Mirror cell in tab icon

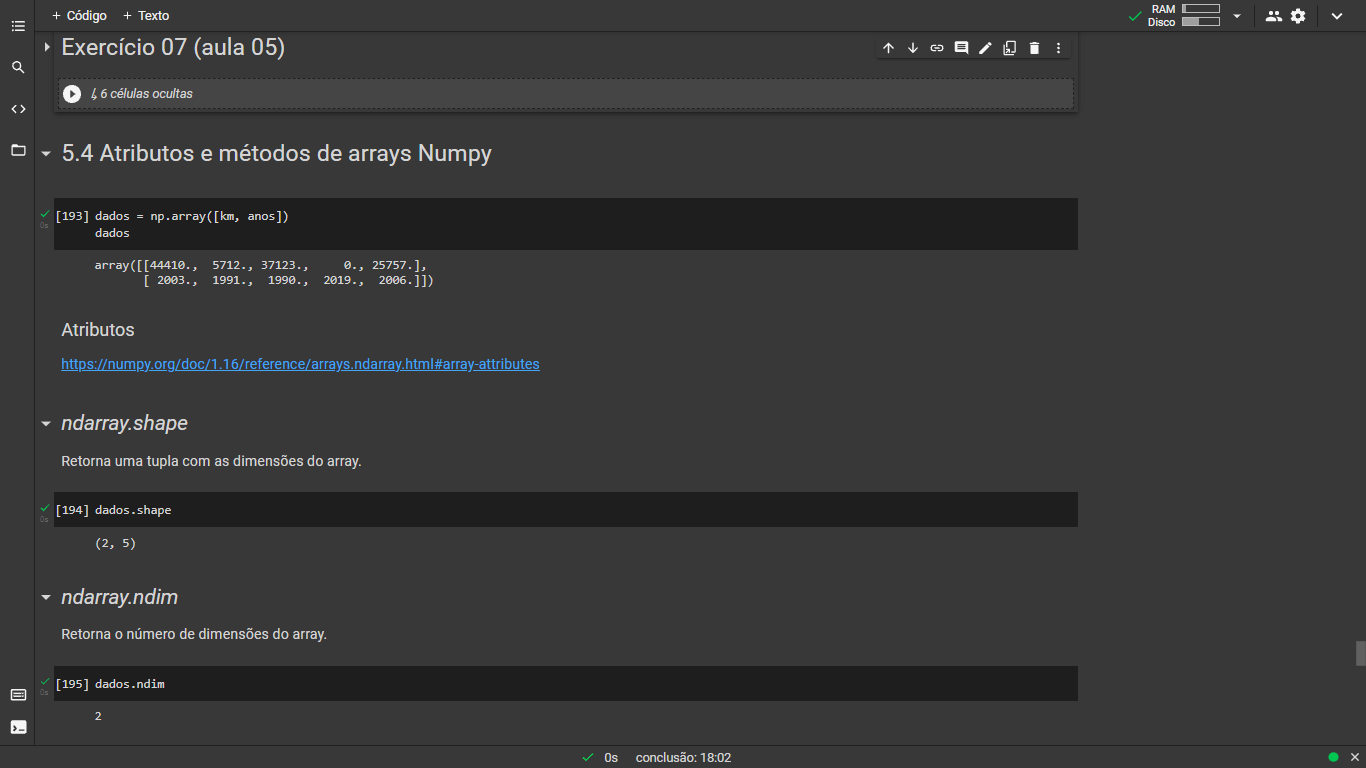[x=1010, y=48]
